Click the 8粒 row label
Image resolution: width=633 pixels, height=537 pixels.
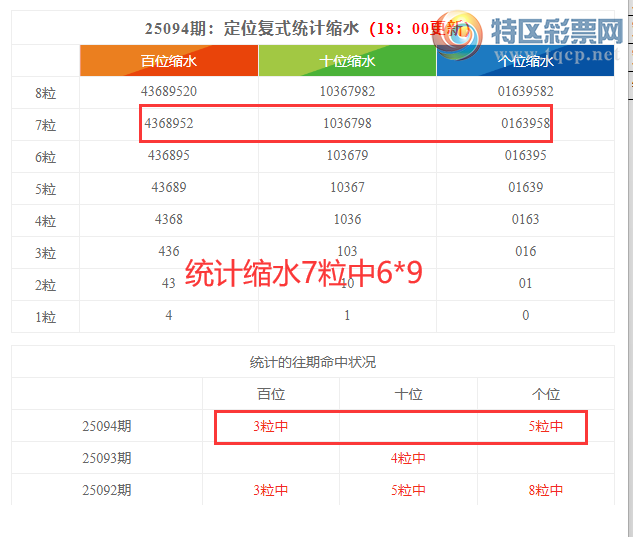(45, 92)
